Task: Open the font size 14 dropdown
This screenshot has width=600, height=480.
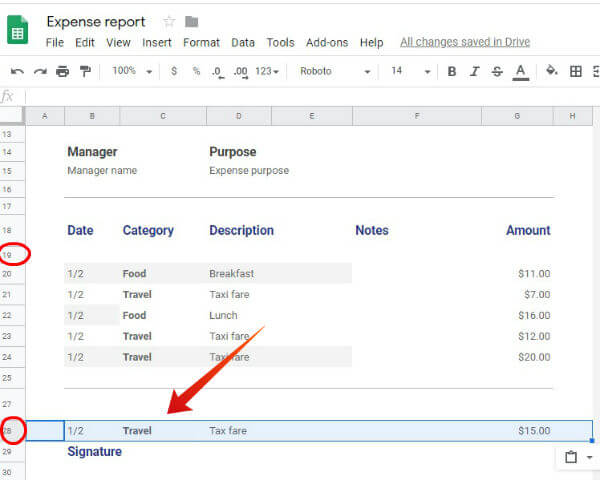Action: coord(410,71)
